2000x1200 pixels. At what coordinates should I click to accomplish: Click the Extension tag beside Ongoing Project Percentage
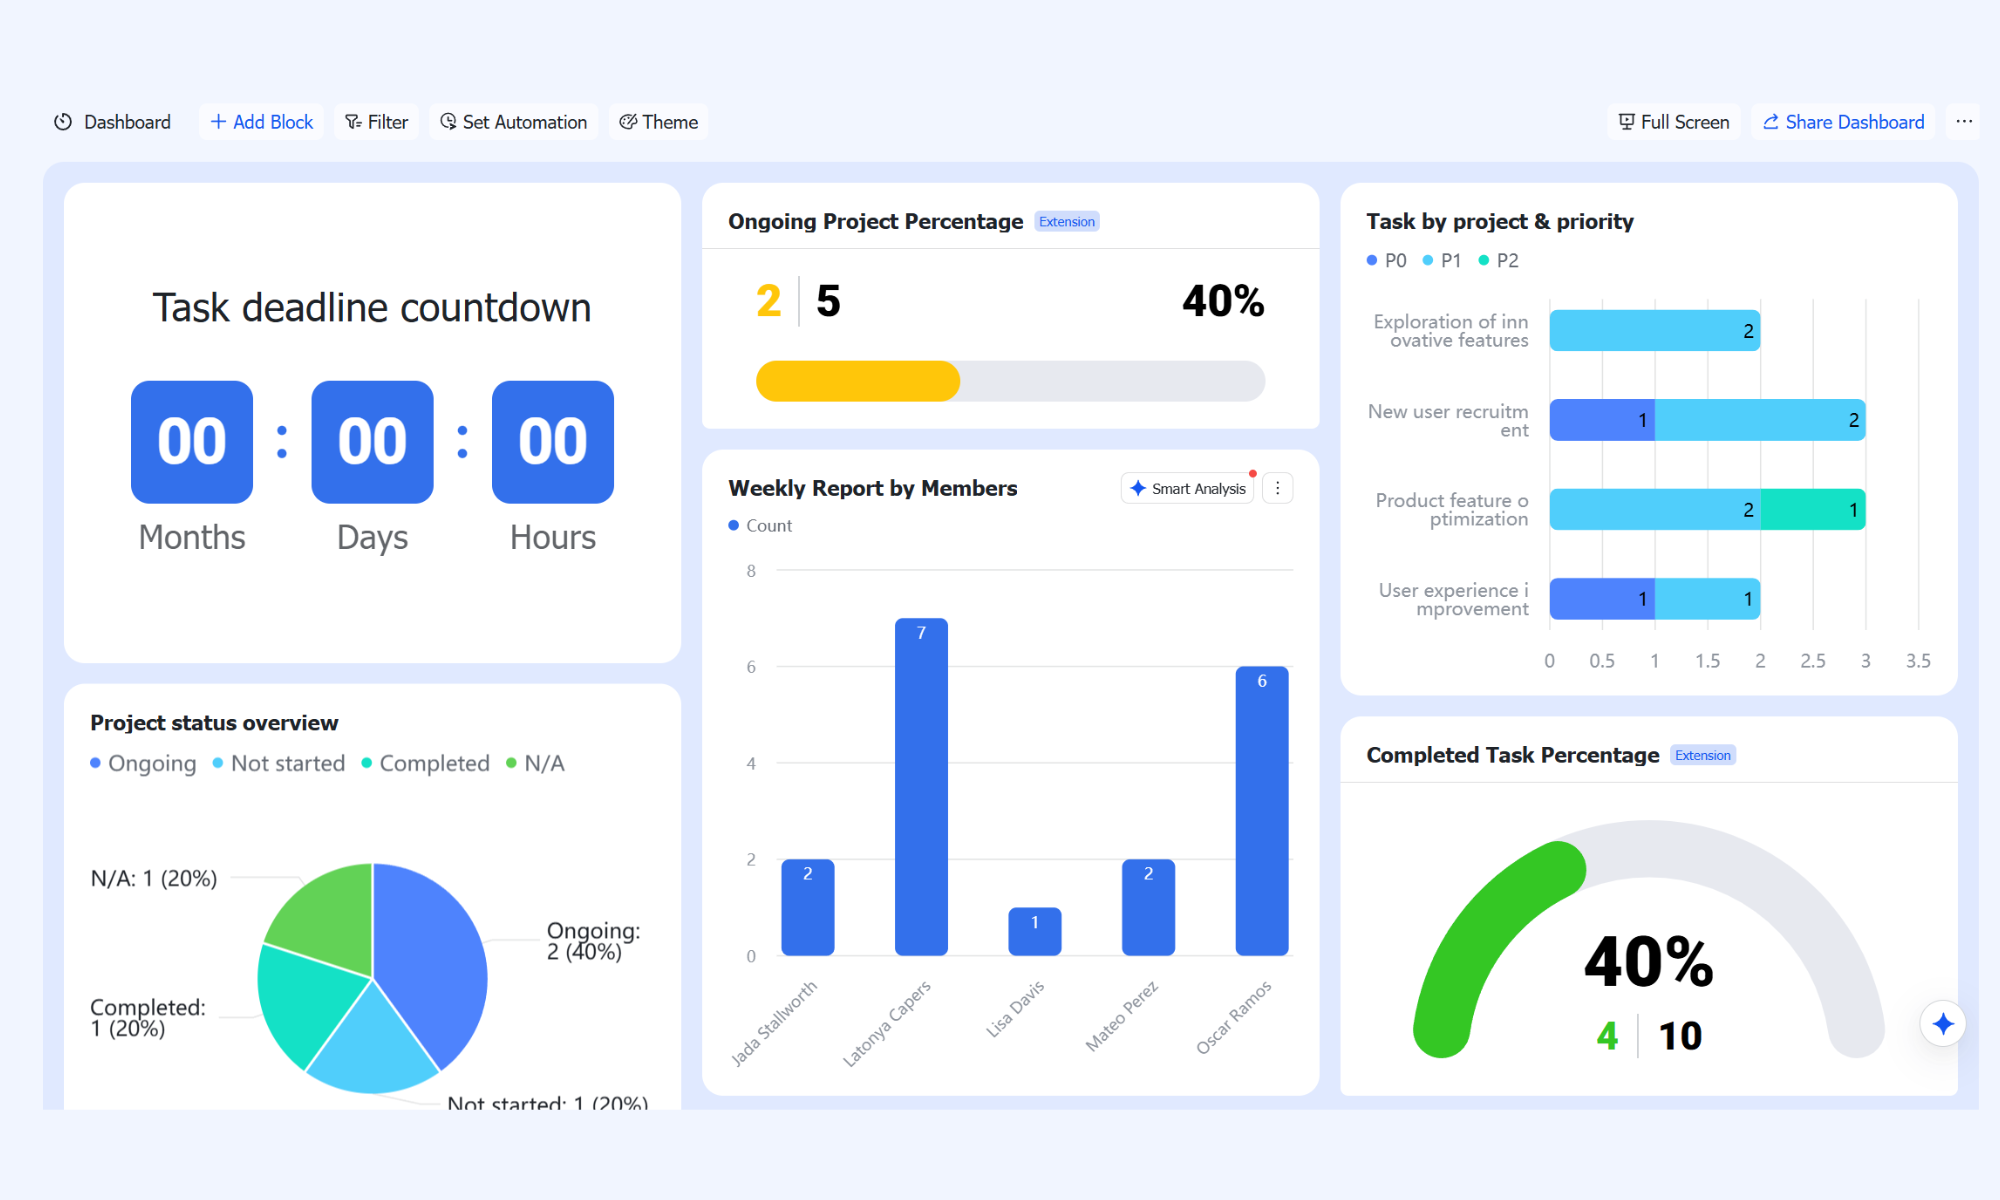point(1067,221)
